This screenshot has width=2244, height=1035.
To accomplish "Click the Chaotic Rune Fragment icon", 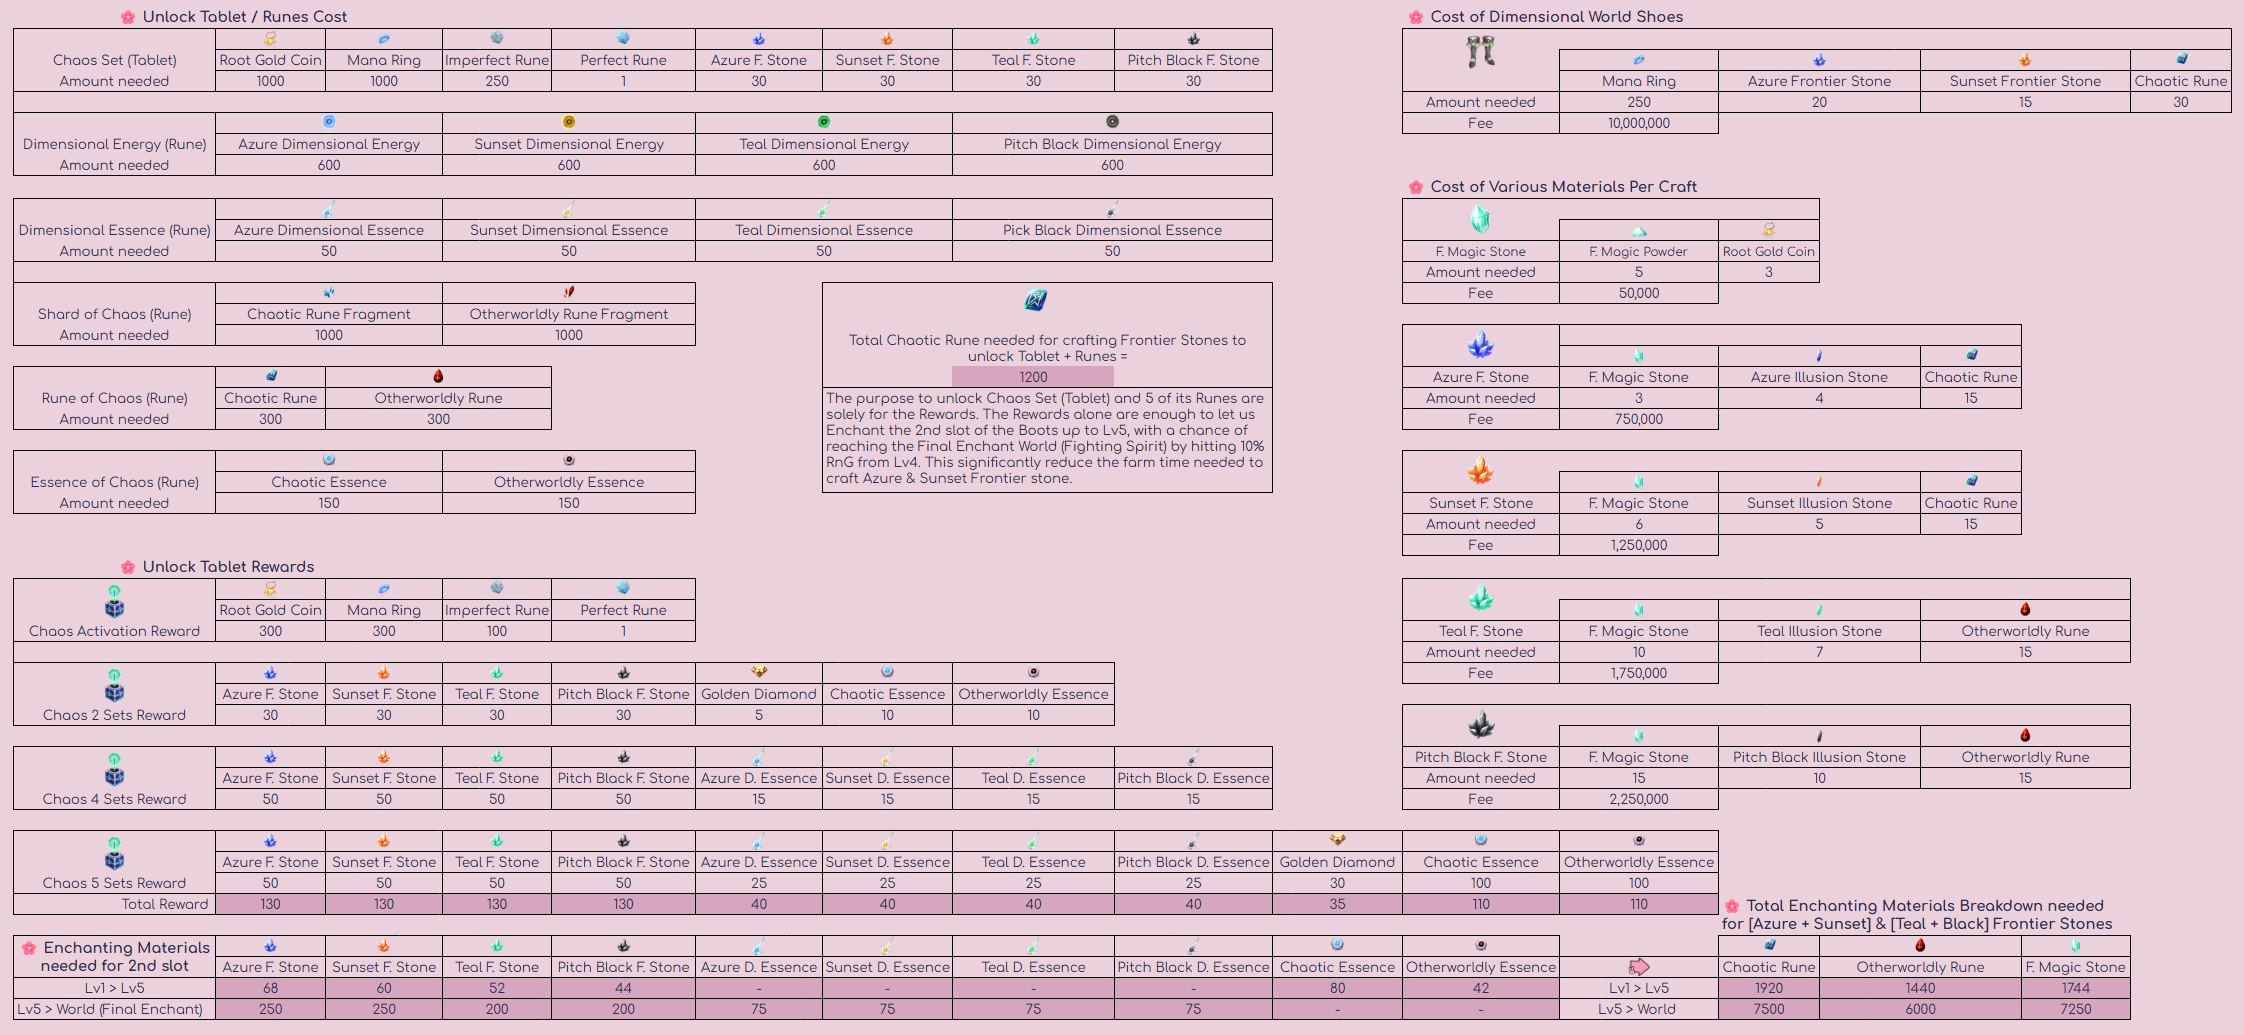I will pos(329,292).
